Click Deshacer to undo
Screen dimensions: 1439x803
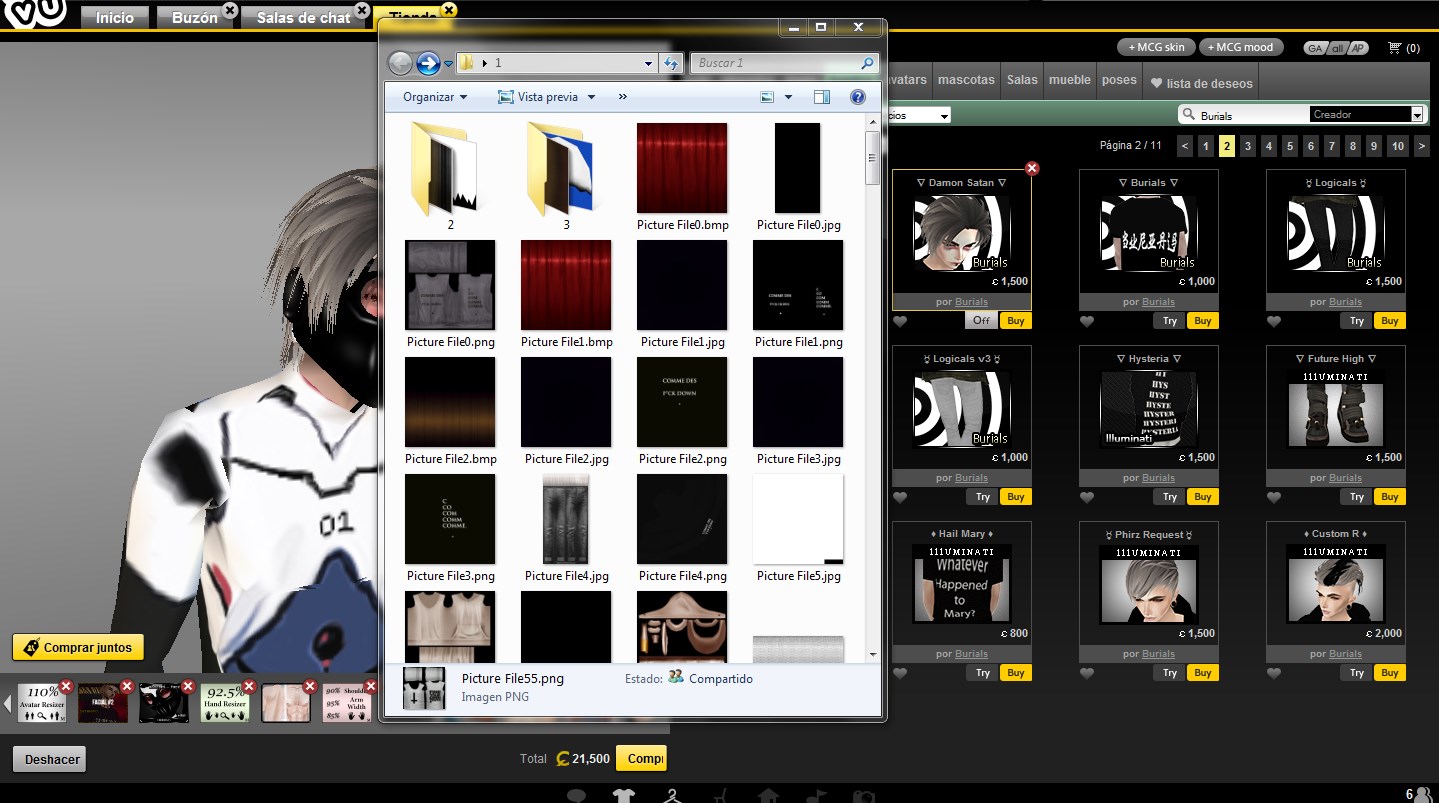point(49,758)
